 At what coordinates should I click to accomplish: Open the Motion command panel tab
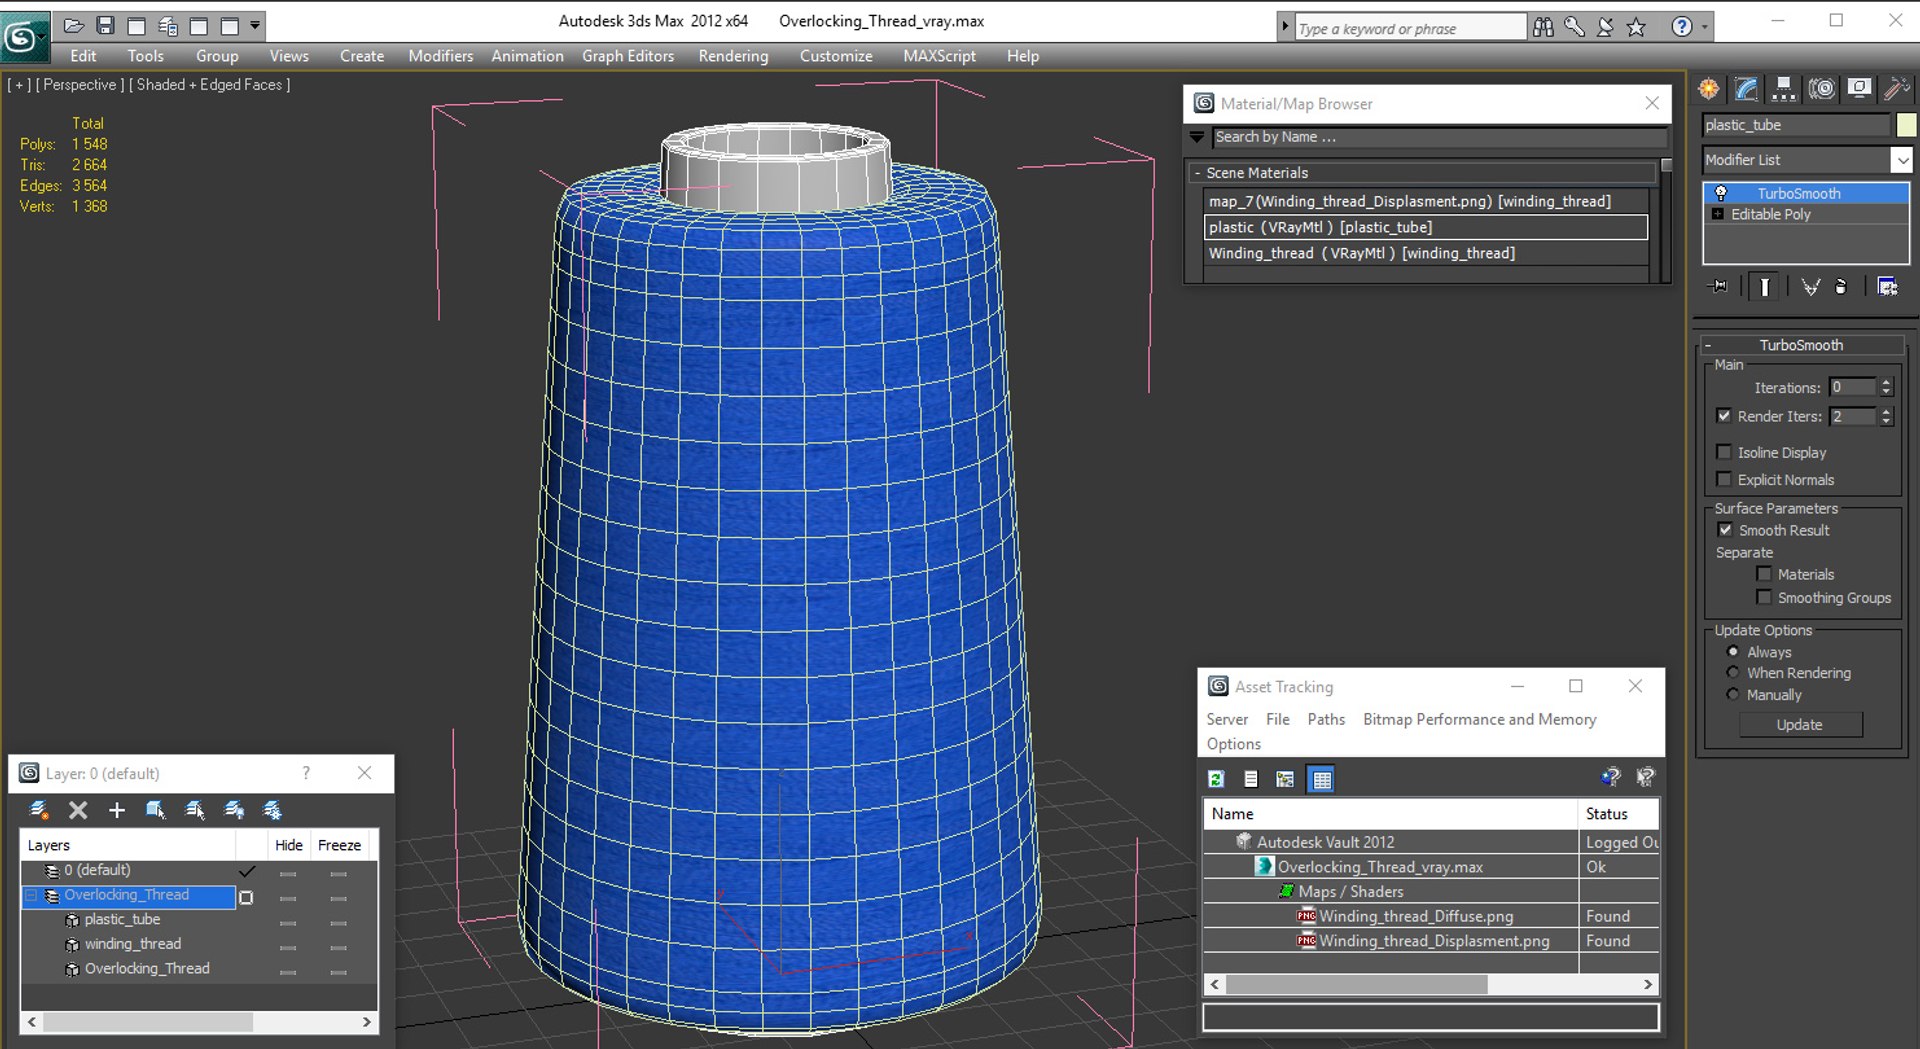(1821, 89)
